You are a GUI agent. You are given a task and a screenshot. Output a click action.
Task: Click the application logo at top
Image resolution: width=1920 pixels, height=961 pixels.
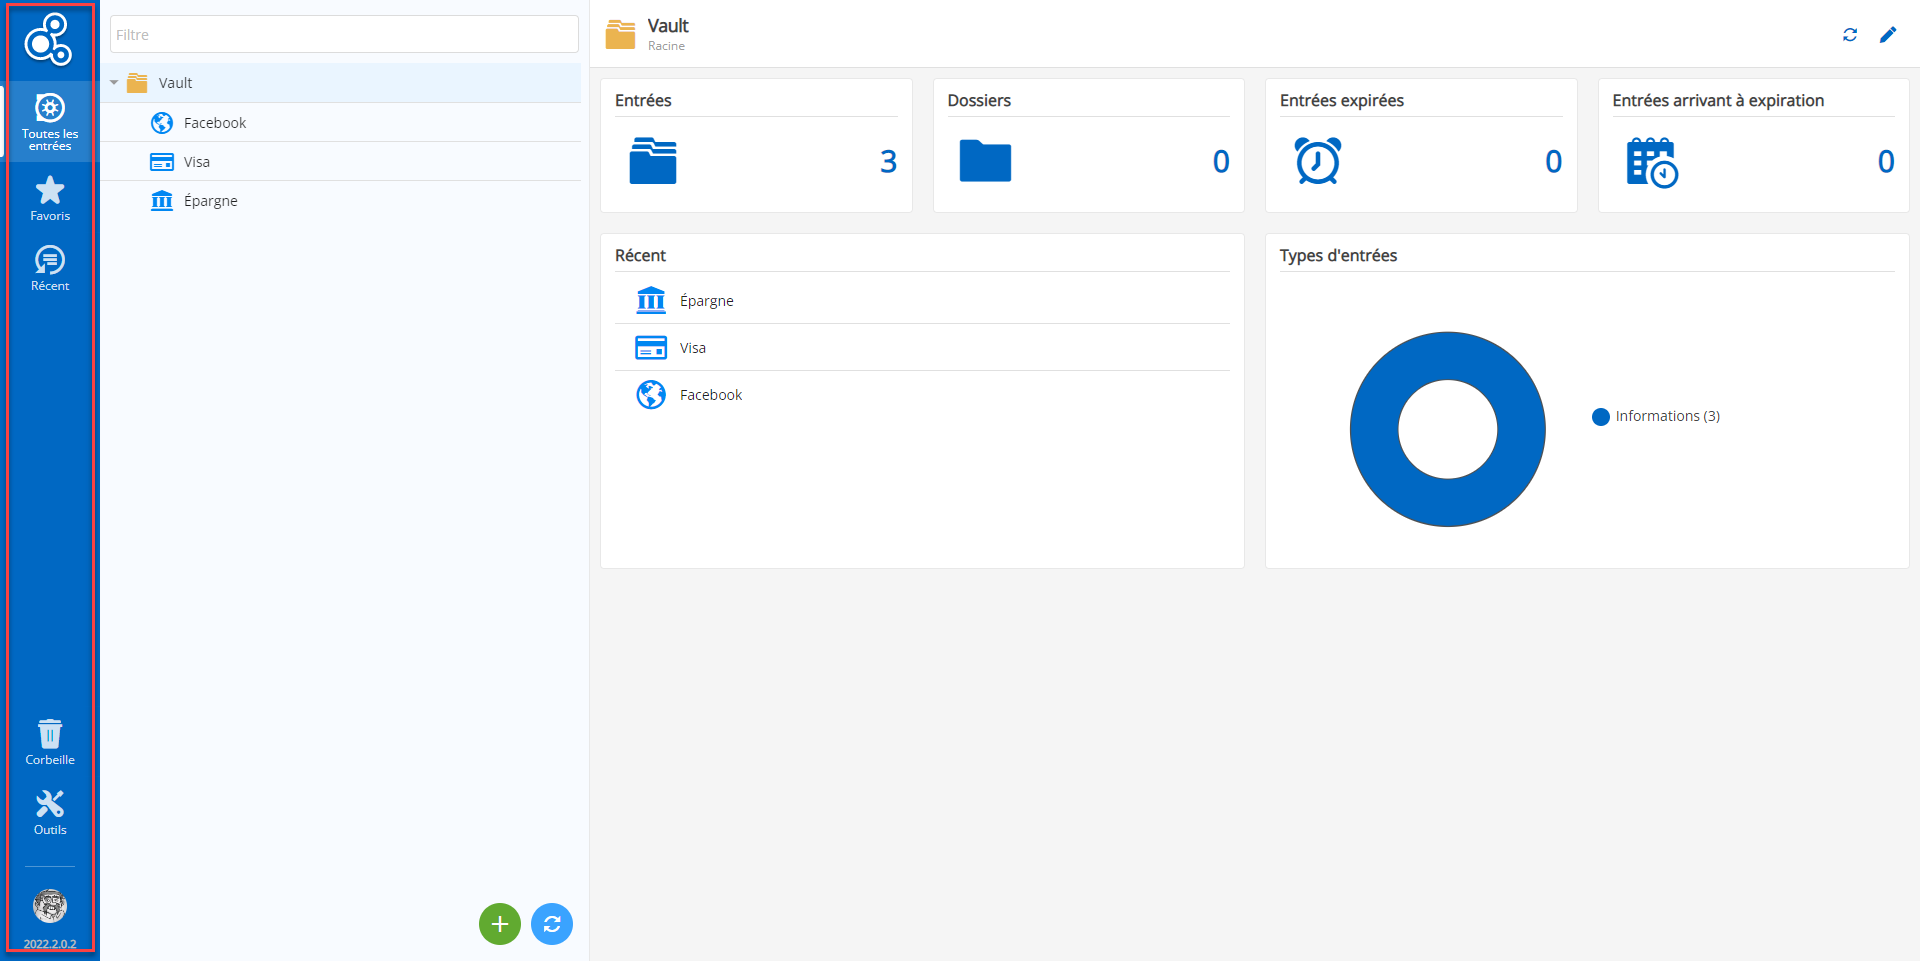coord(49,39)
